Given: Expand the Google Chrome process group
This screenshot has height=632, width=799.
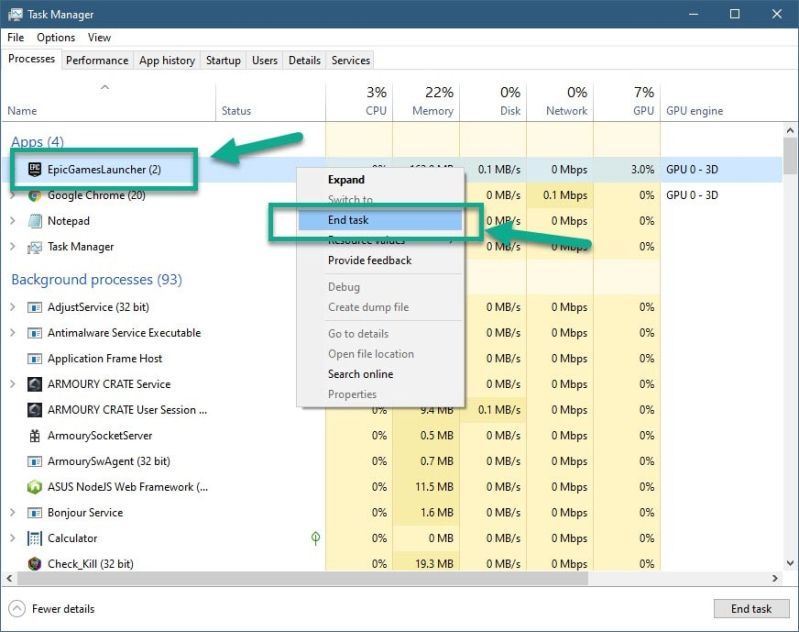Looking at the screenshot, I should coord(13,195).
